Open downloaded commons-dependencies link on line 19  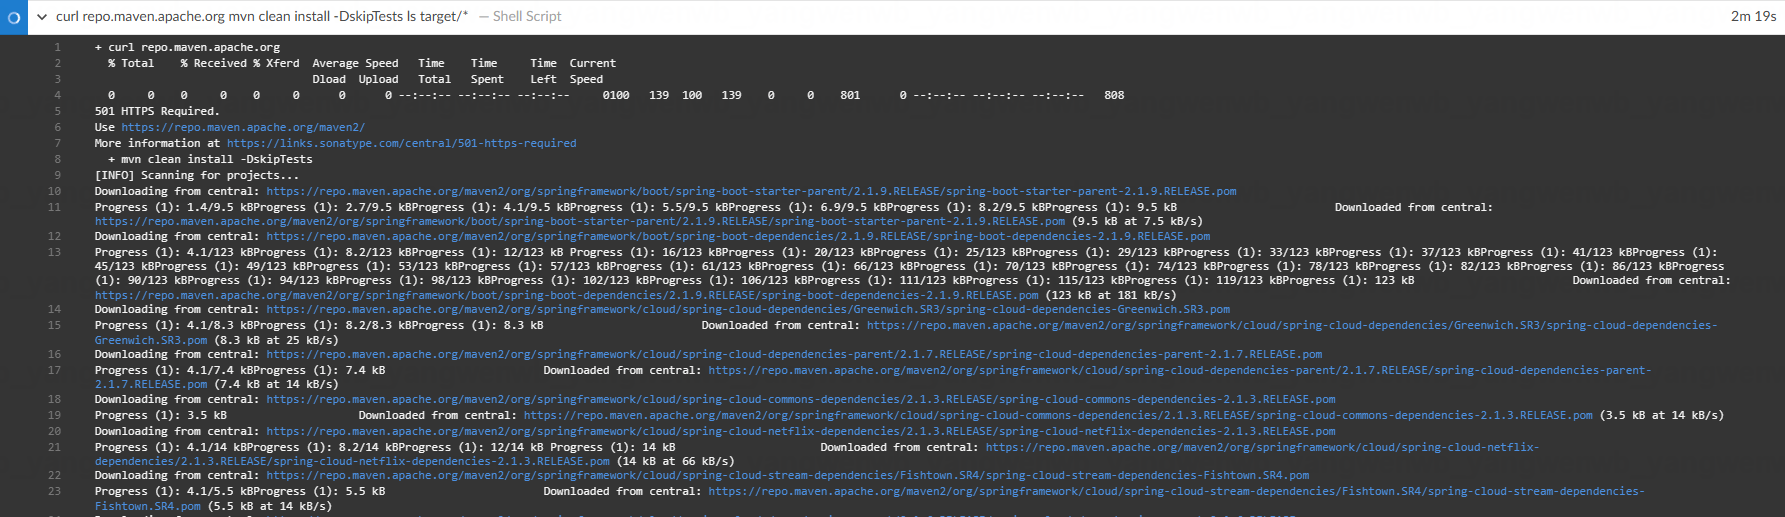[x=1058, y=415]
